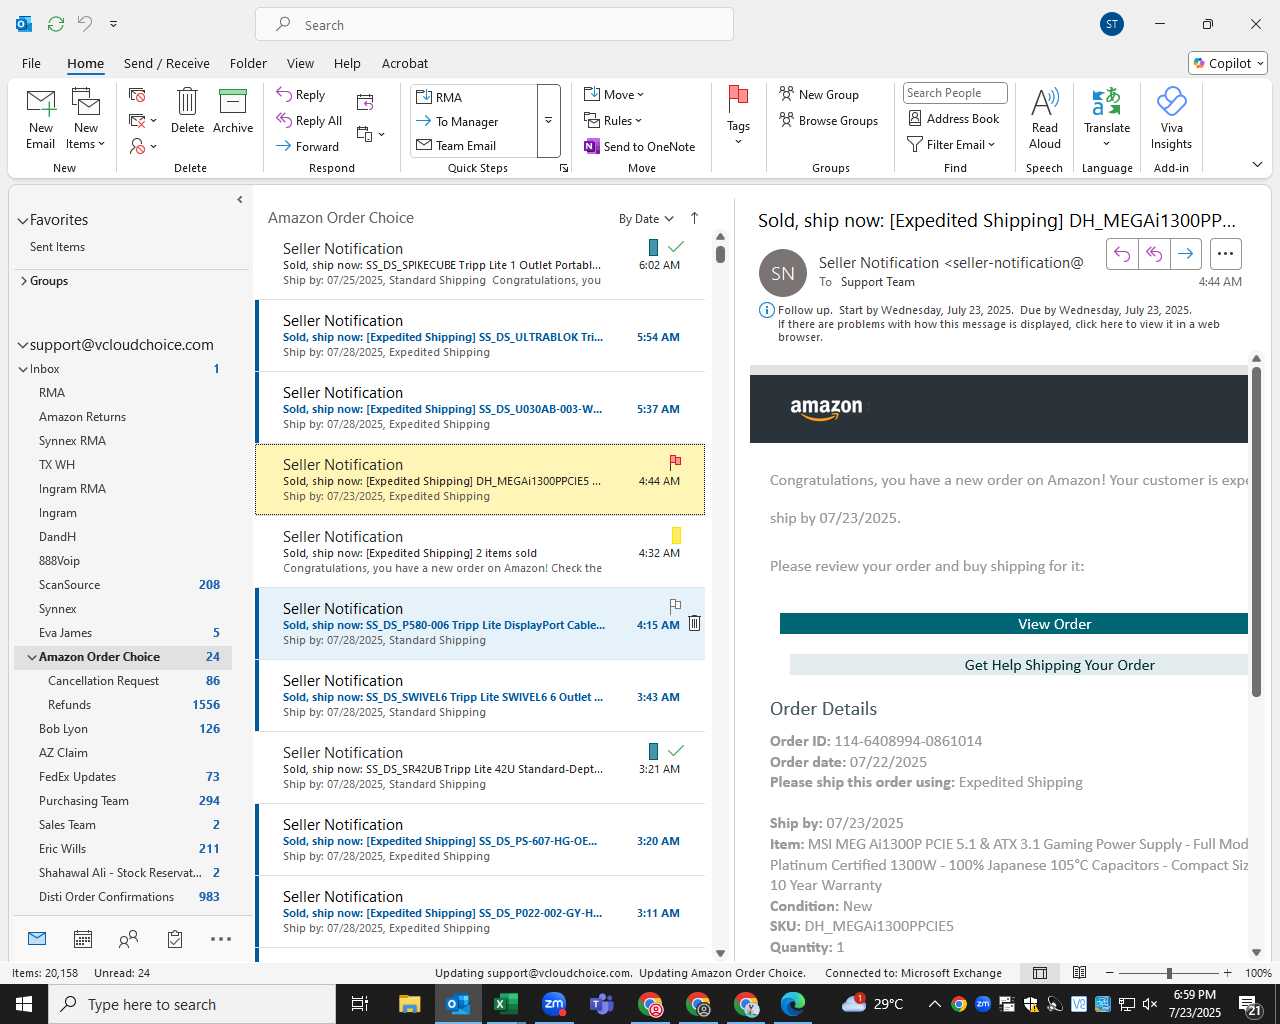
Task: Click the zoom in plus button
Action: point(1227,973)
